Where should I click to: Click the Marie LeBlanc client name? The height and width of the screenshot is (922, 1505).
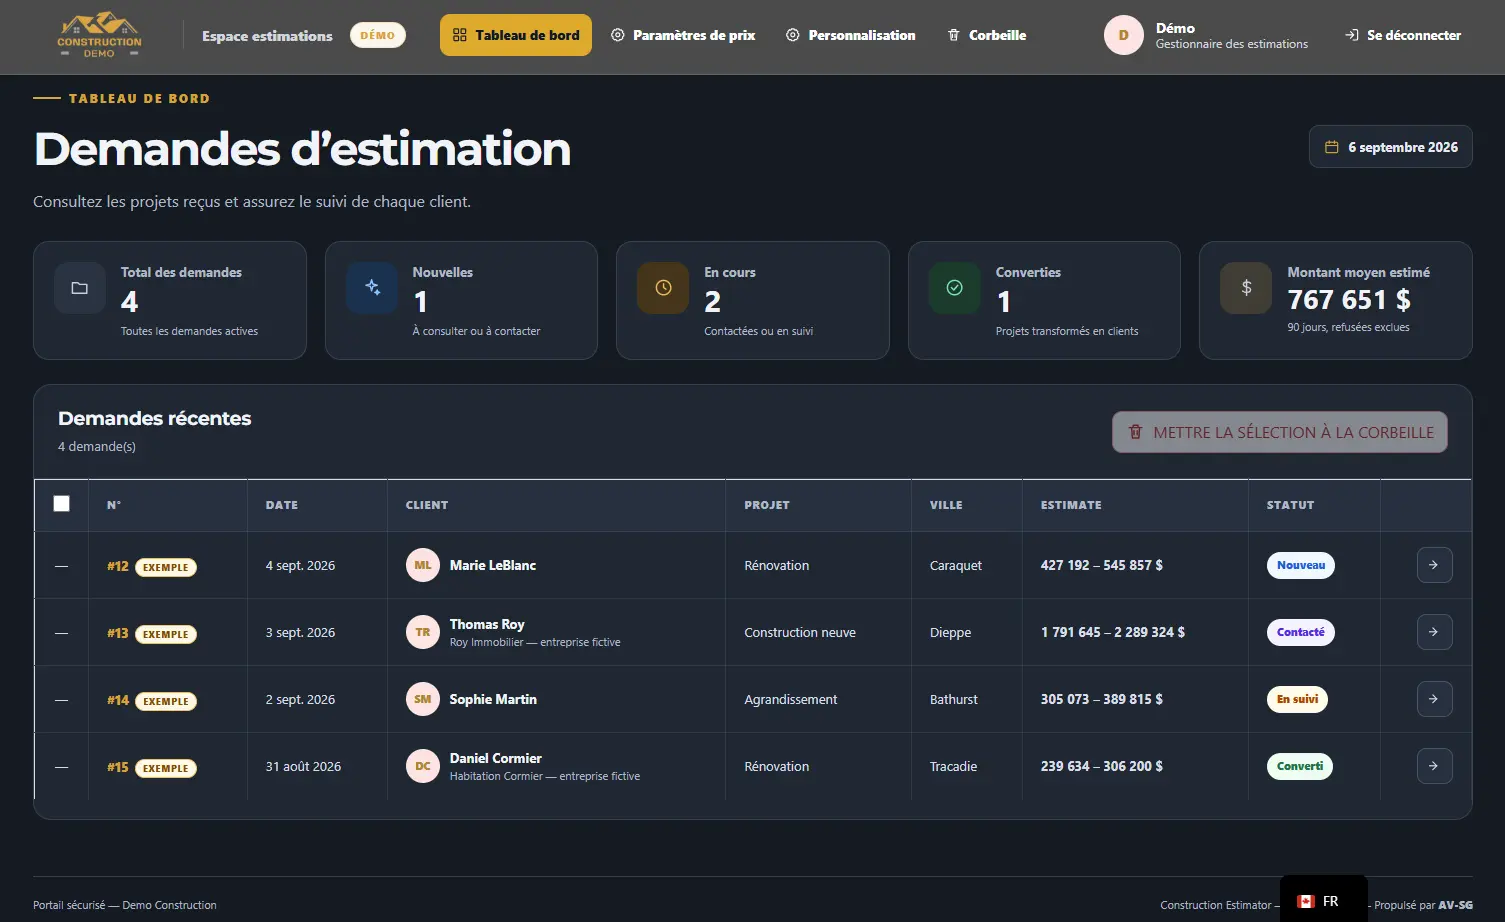coord(493,565)
